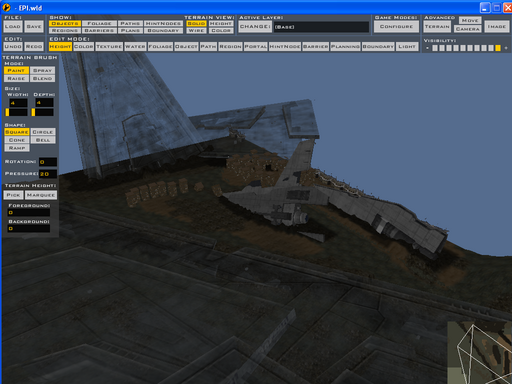This screenshot has height=384, width=512.
Task: Set terrain view to Color
Action: click(221, 31)
